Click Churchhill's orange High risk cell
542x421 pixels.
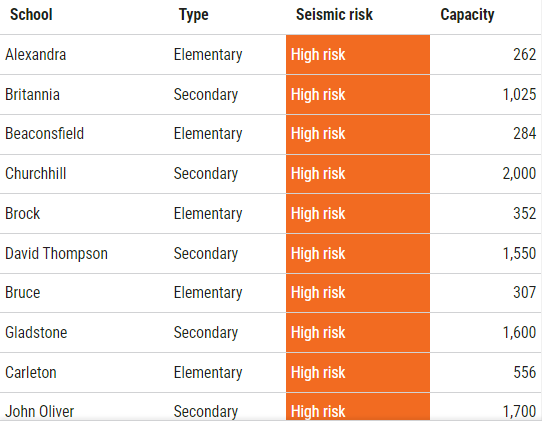(358, 174)
